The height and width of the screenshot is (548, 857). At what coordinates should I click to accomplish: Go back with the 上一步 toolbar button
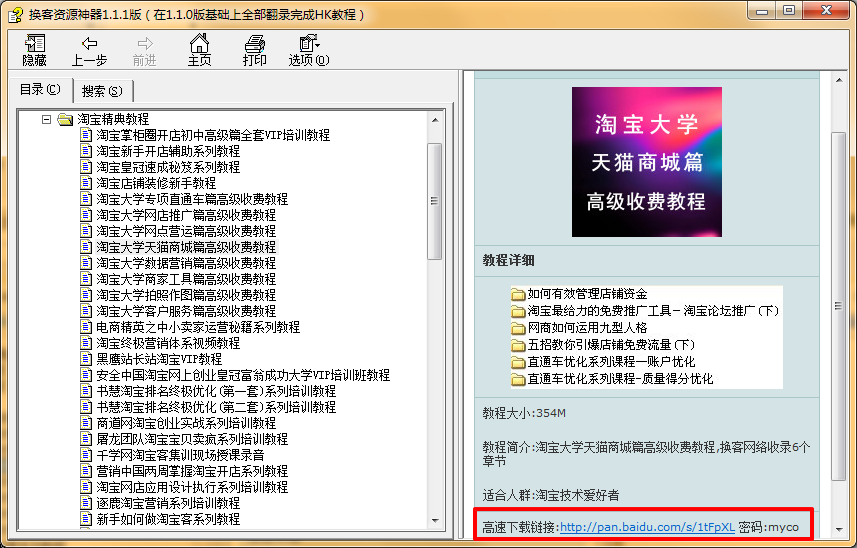click(89, 51)
